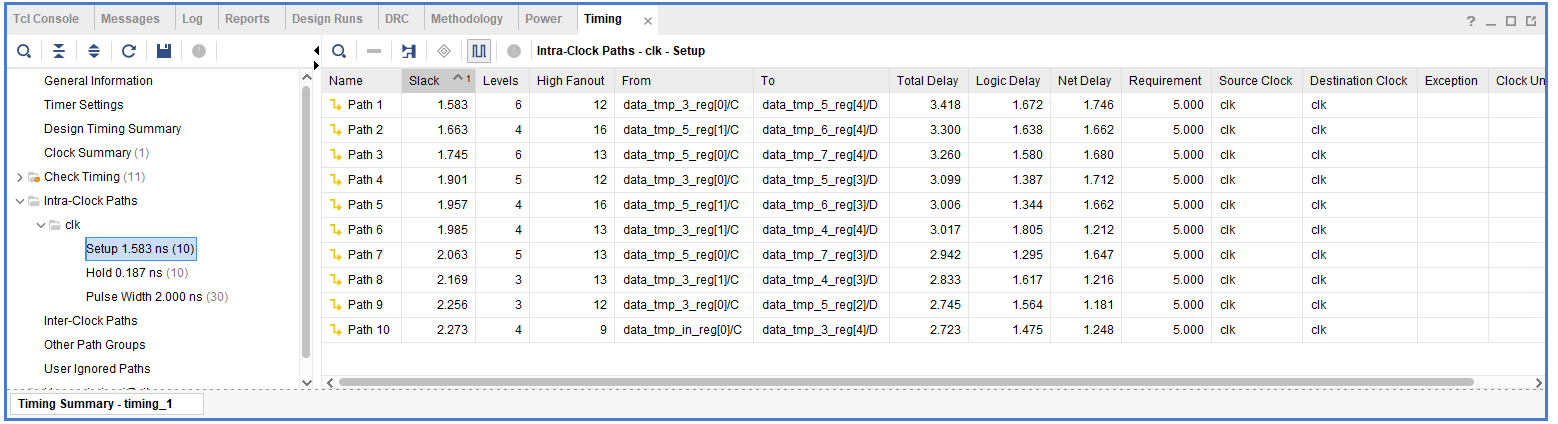
Task: Select Inter-Clock Paths in tree
Action: (x=91, y=321)
